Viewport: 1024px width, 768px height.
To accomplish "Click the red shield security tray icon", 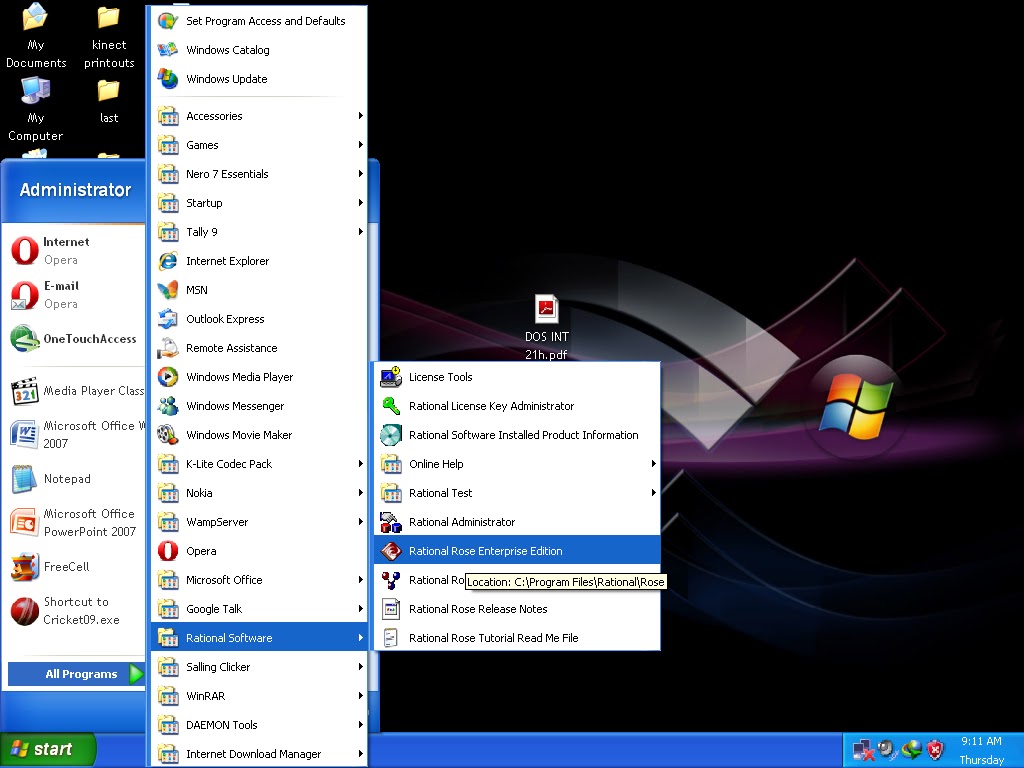I will pos(936,750).
